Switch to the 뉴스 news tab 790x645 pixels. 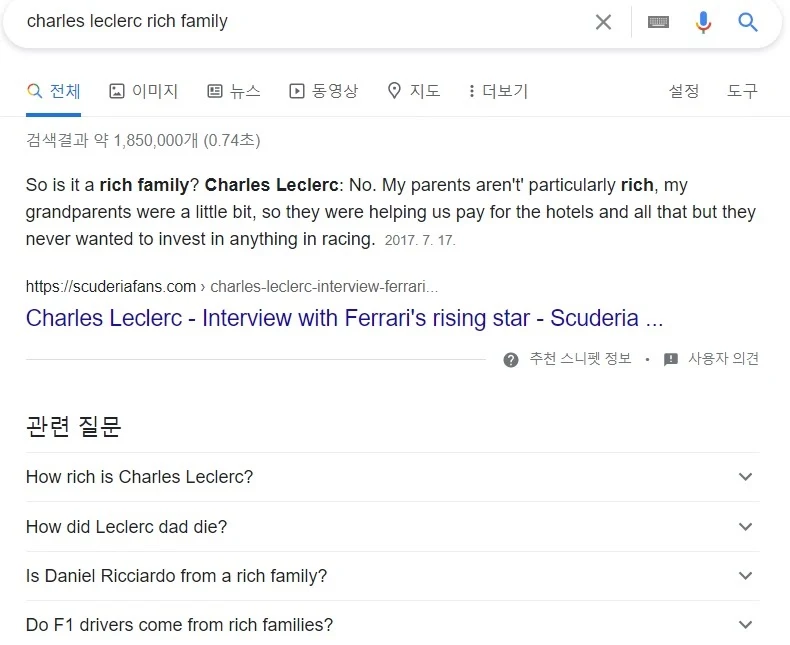234,91
